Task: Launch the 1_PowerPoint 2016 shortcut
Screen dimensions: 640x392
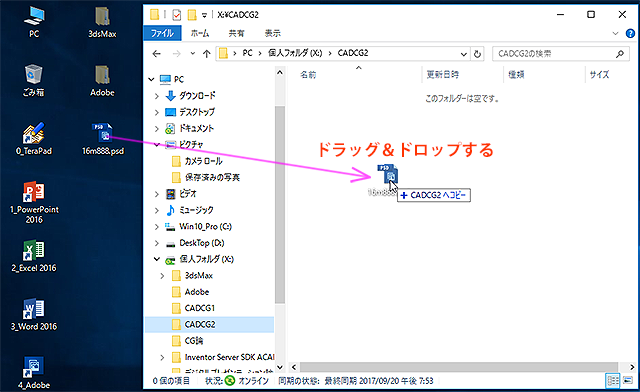Action: click(x=34, y=202)
